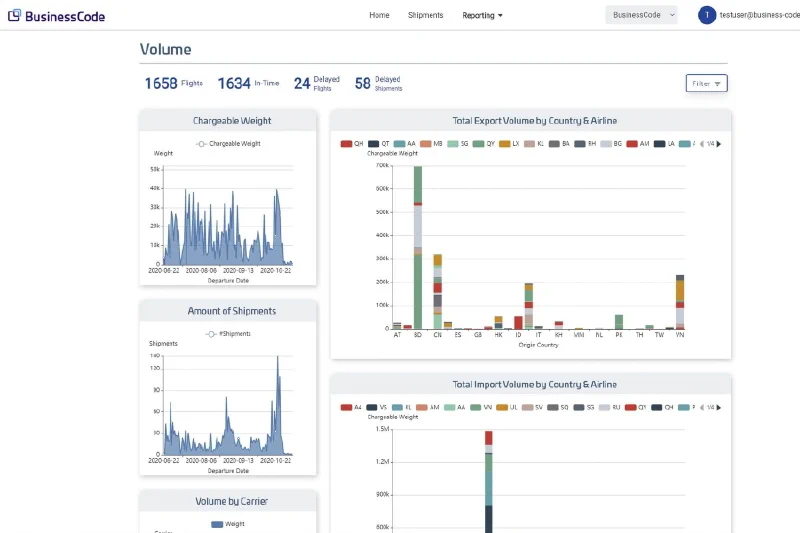Open the Filter dropdown
Viewport: 800px width, 533px height.
[706, 83]
